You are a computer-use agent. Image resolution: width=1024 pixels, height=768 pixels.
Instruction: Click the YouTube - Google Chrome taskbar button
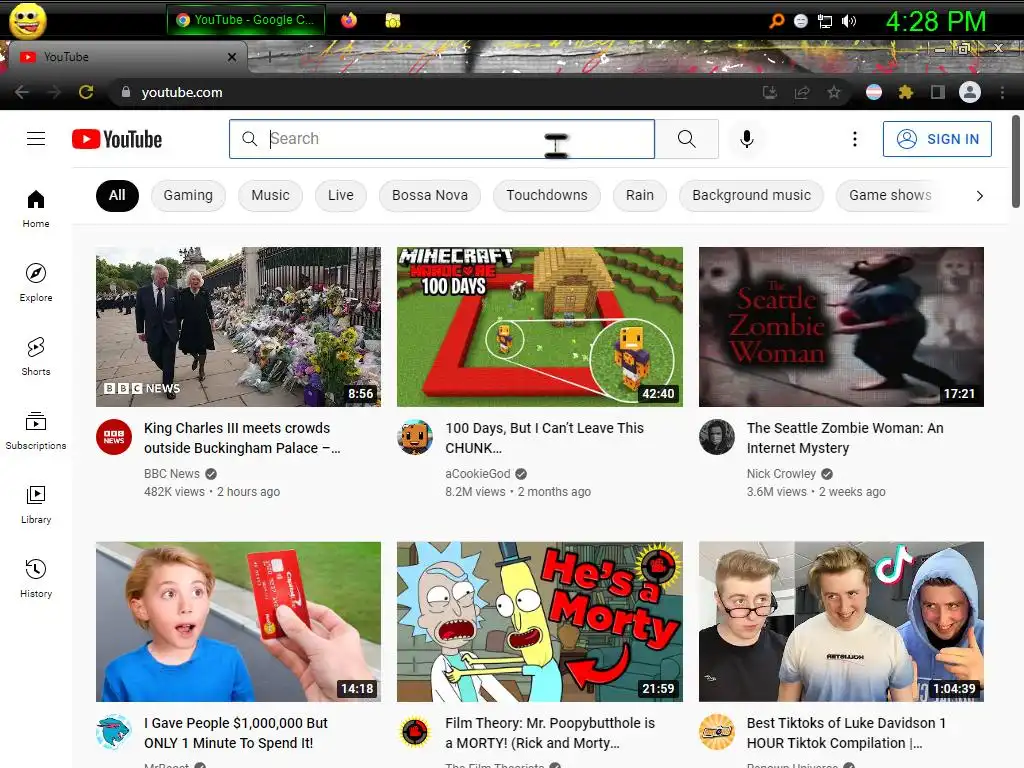coord(246,20)
